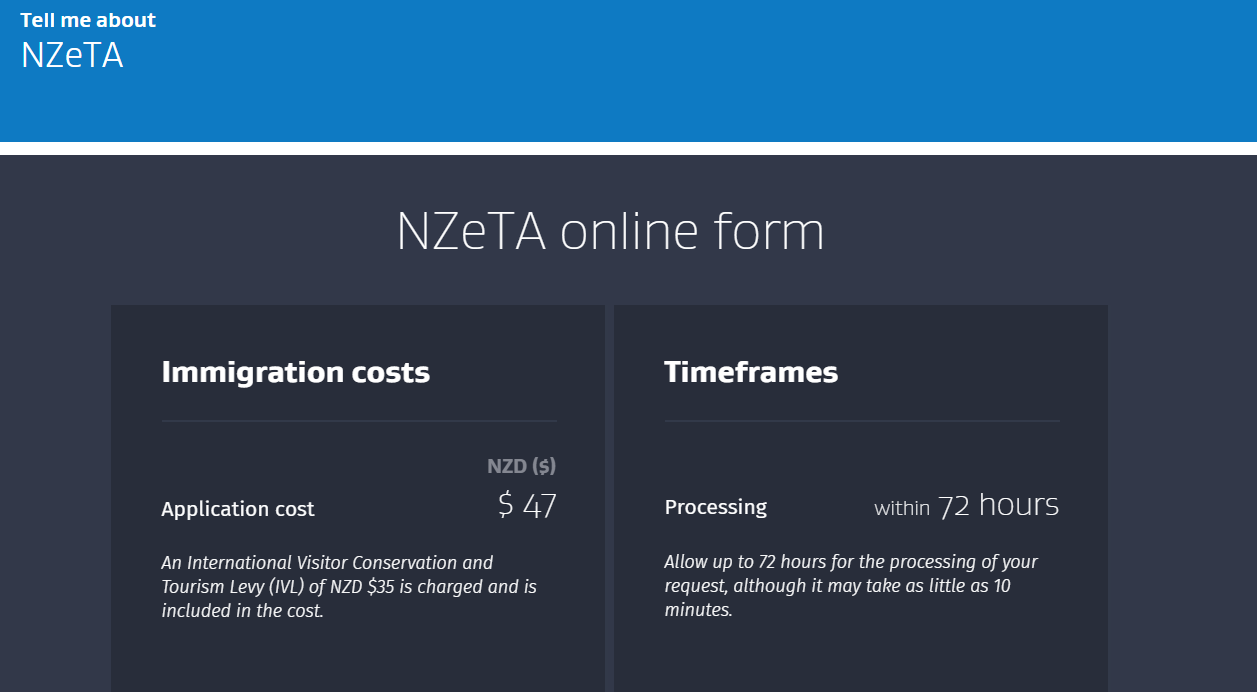This screenshot has height=692, width=1257.
Task: Click the "NZD ($)" currency label
Action: tap(521, 466)
